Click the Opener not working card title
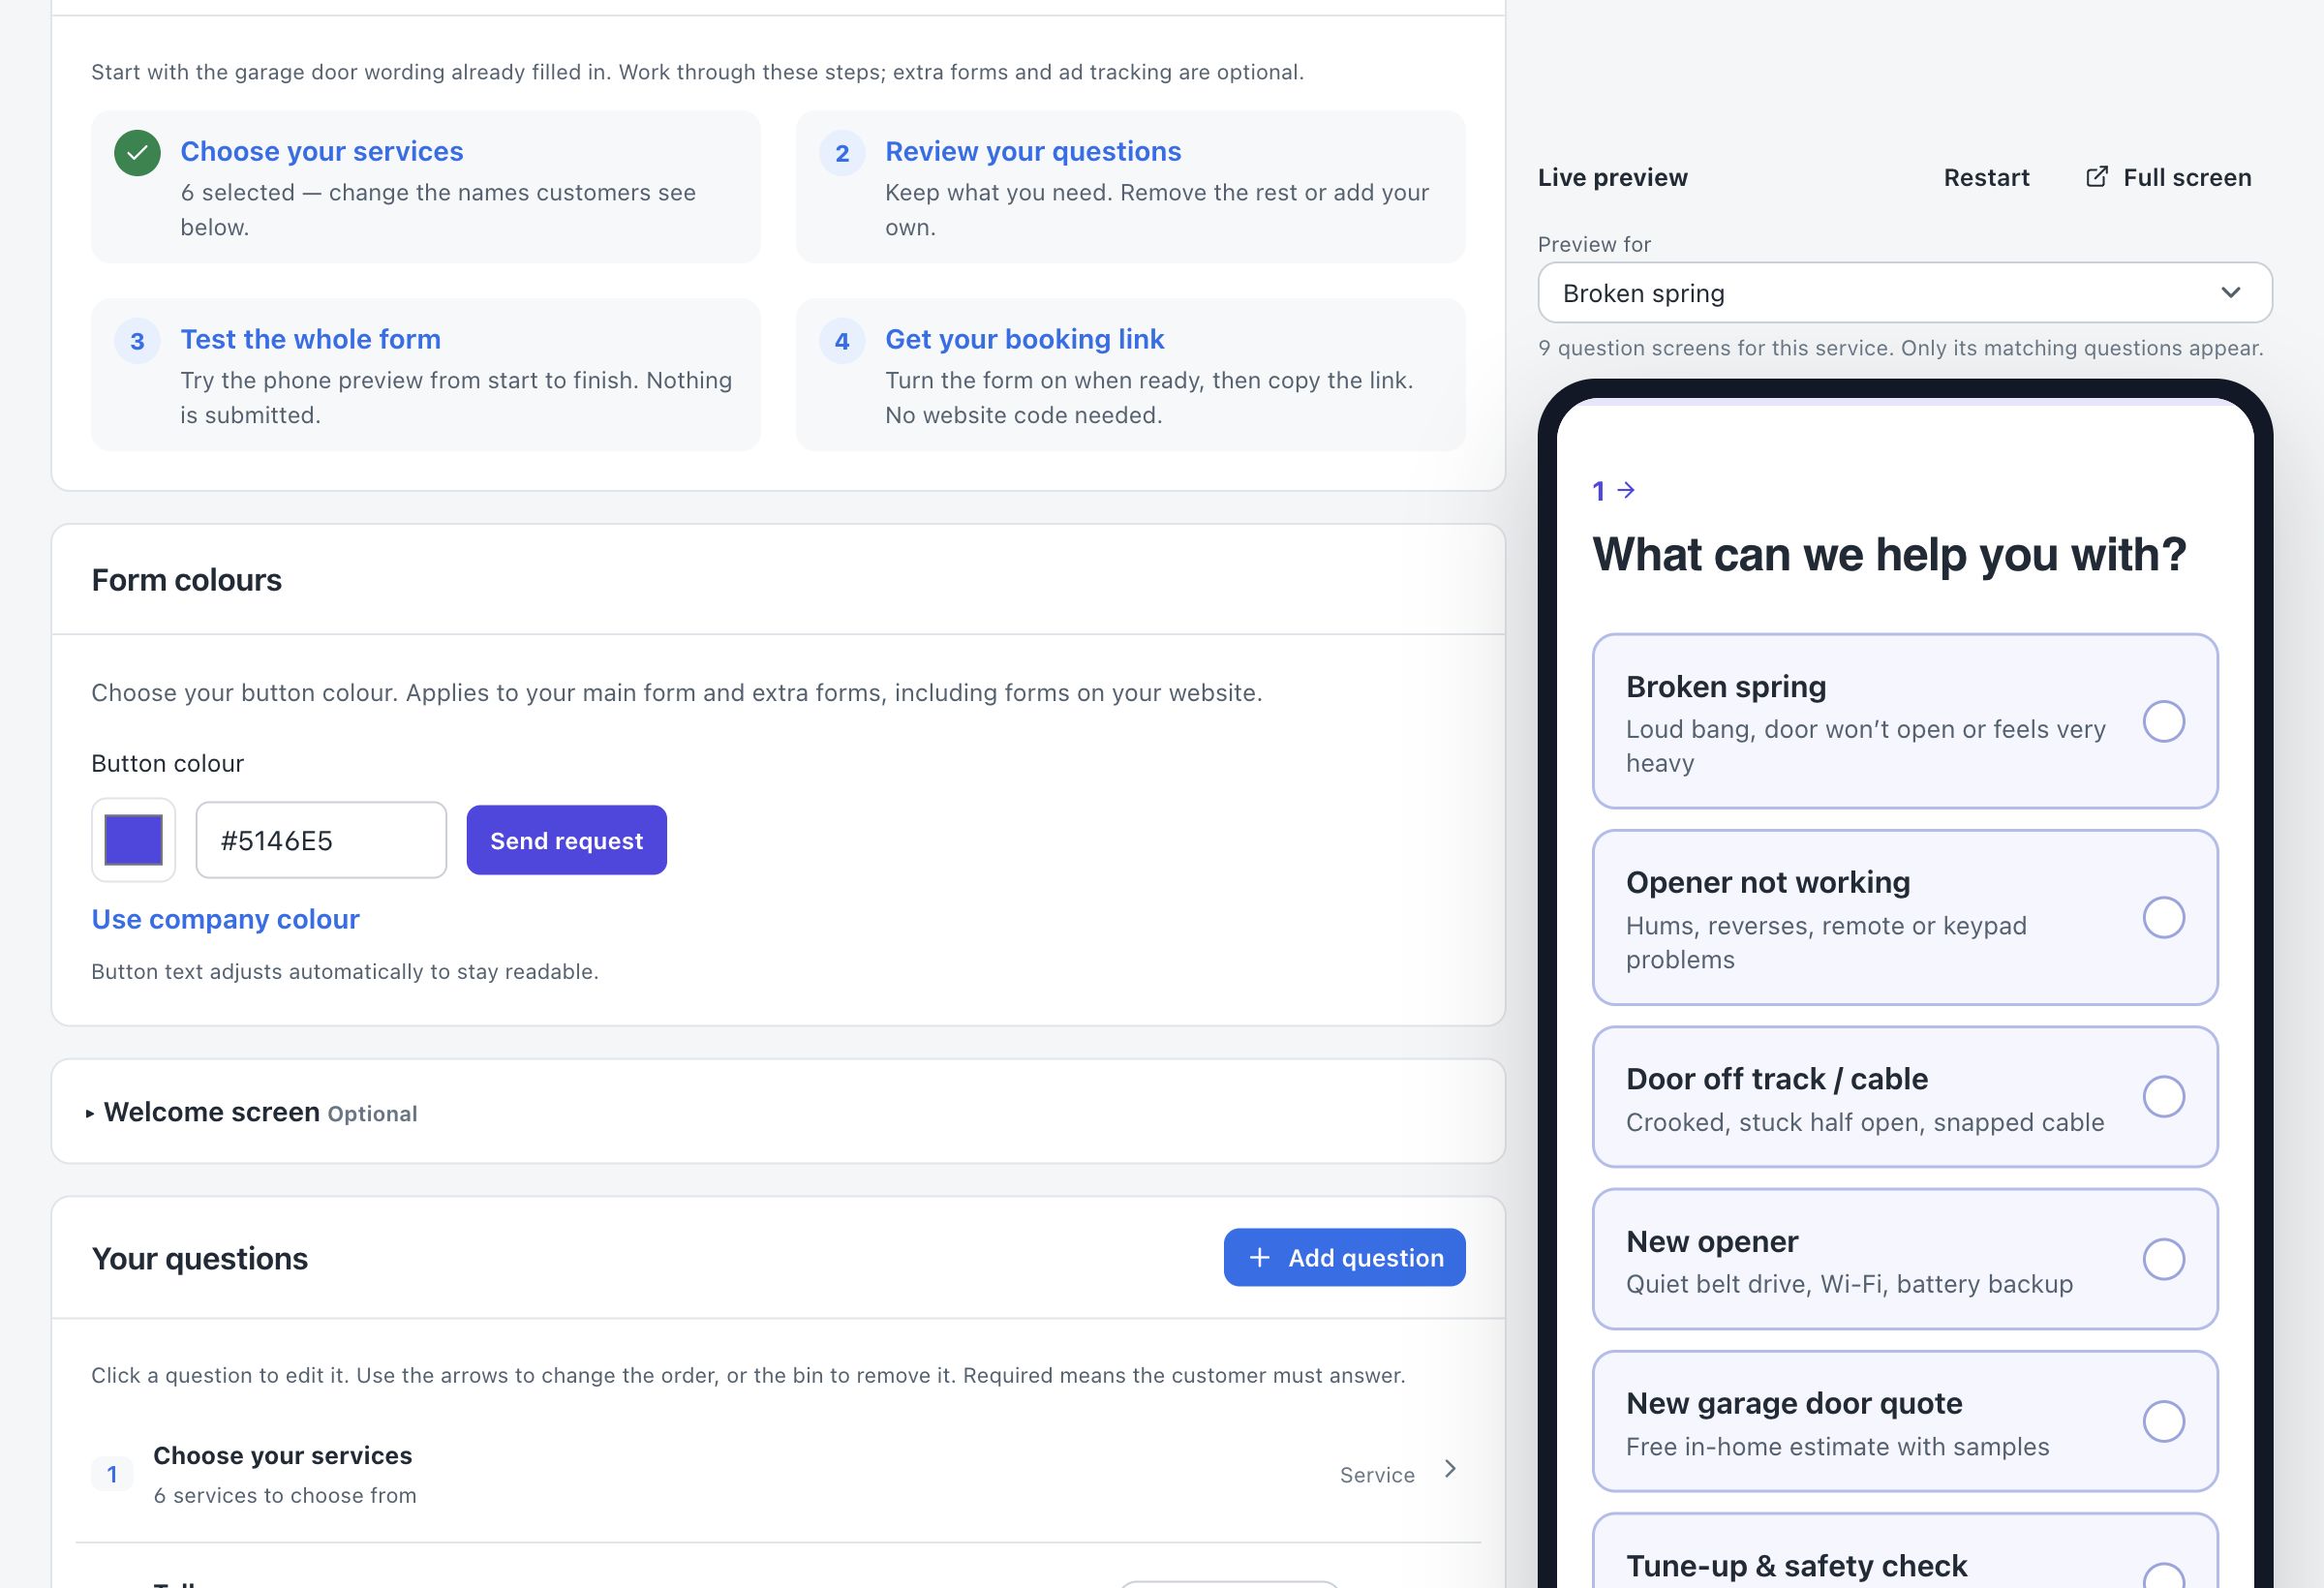The height and width of the screenshot is (1588, 2324). tap(1768, 882)
